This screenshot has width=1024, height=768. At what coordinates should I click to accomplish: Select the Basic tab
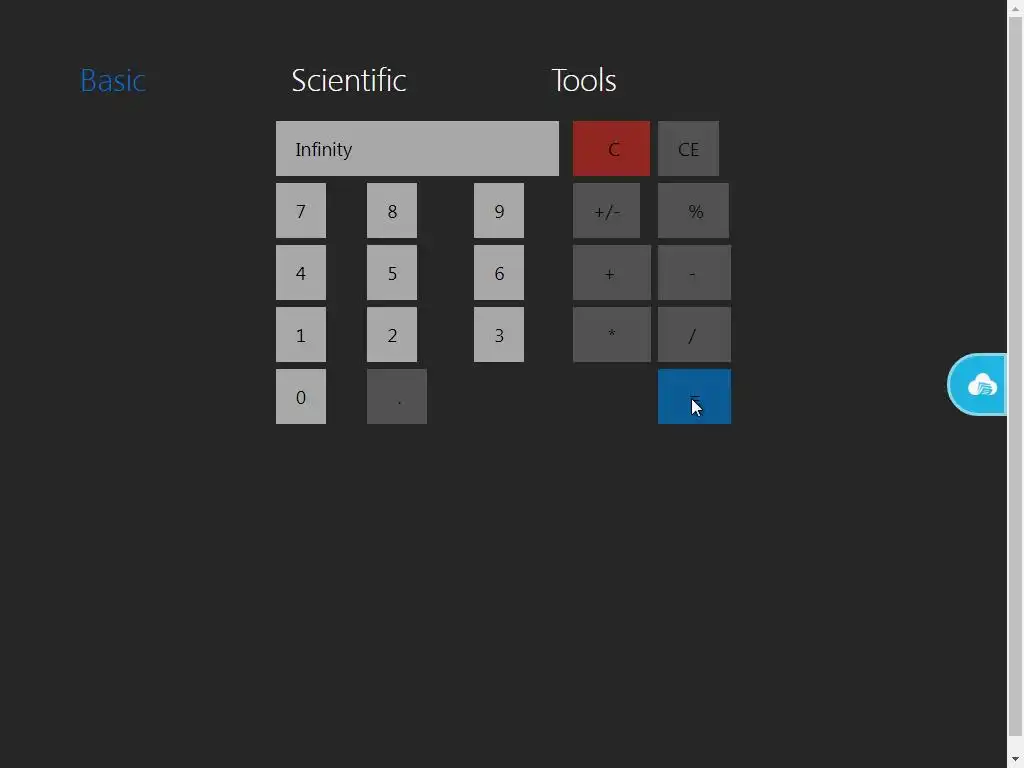pos(112,80)
